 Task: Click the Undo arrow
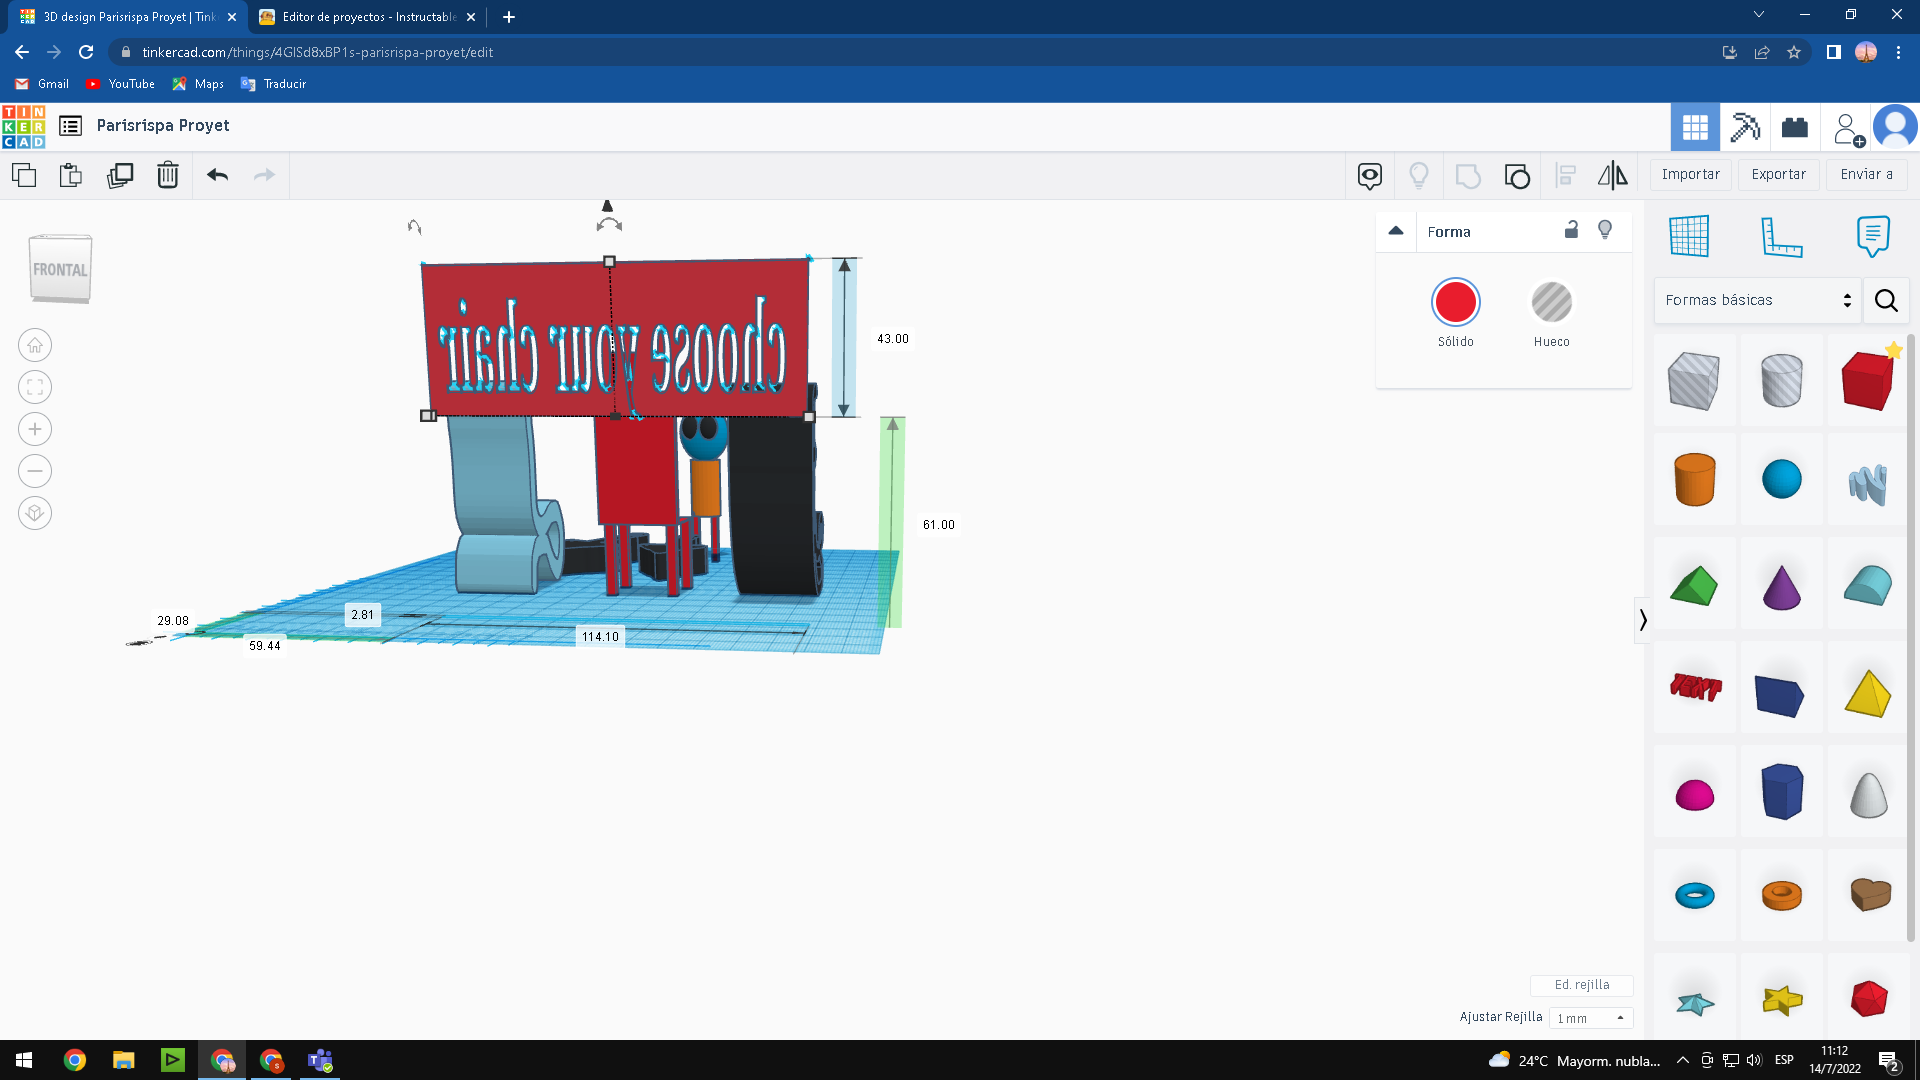[217, 176]
